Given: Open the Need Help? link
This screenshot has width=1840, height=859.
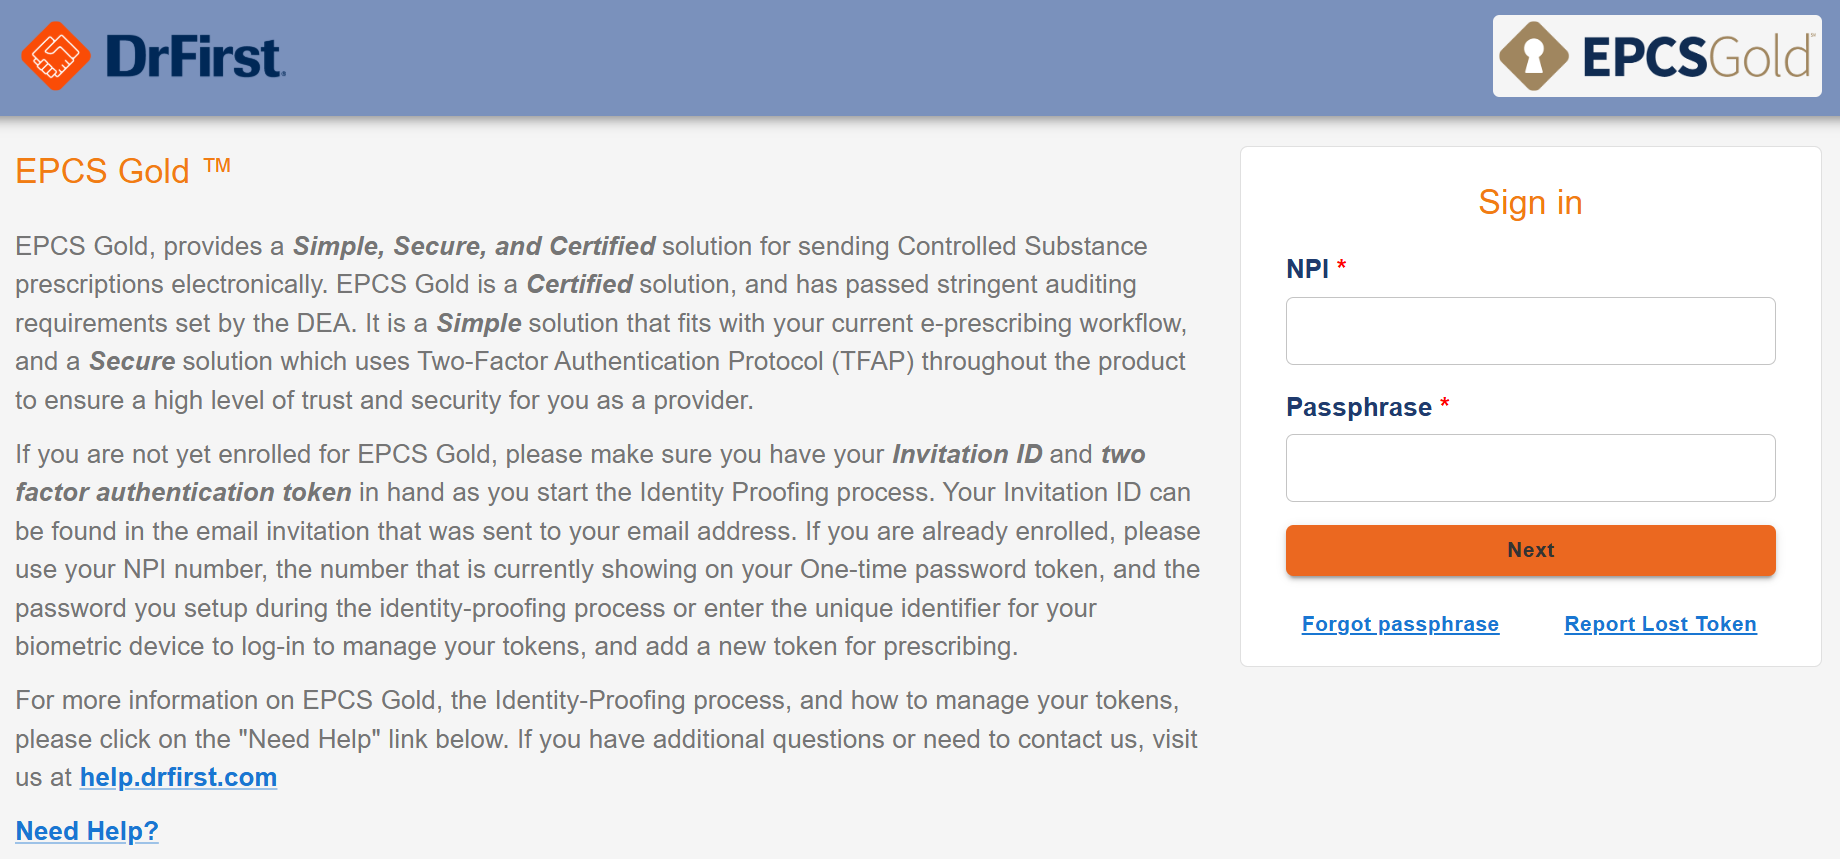Looking at the screenshot, I should click(87, 831).
